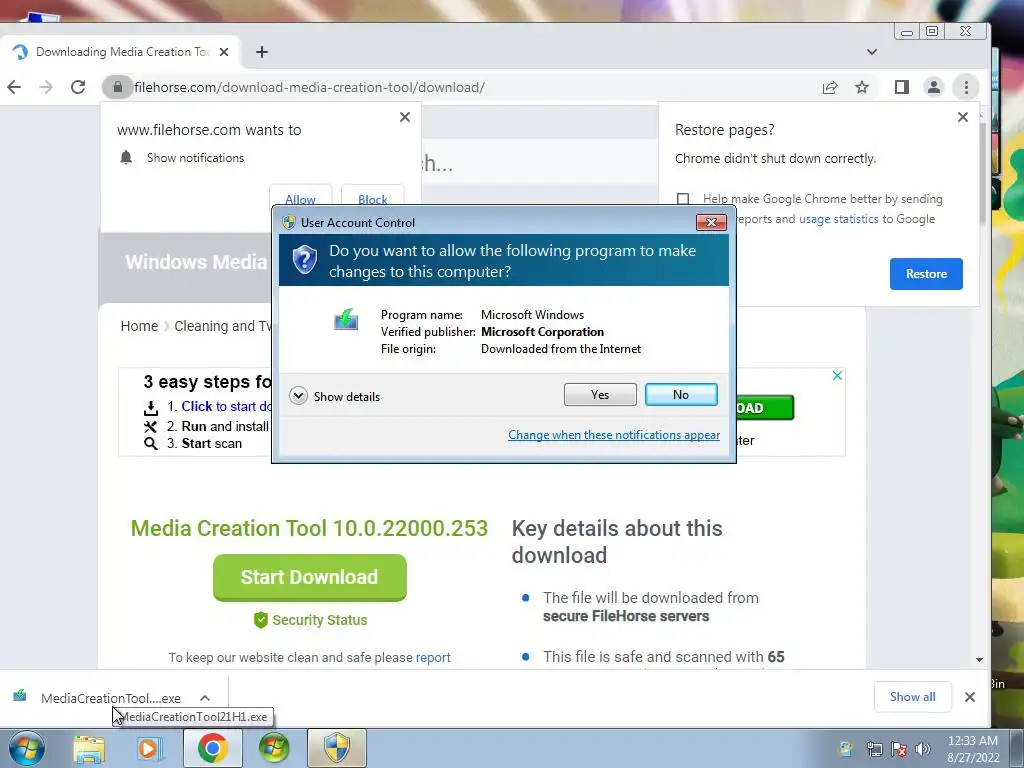Screen dimensions: 1024x768
Task: Block notifications from www.filehorse.com
Action: tap(372, 198)
